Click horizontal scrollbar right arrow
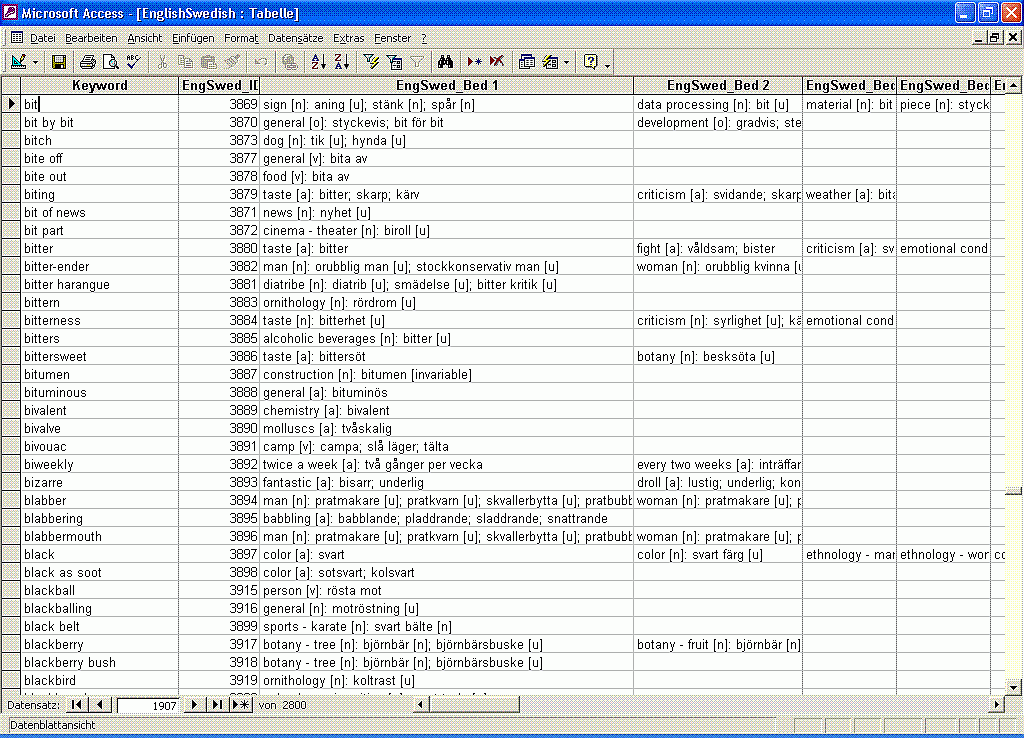1024x738 pixels. (x=997, y=705)
